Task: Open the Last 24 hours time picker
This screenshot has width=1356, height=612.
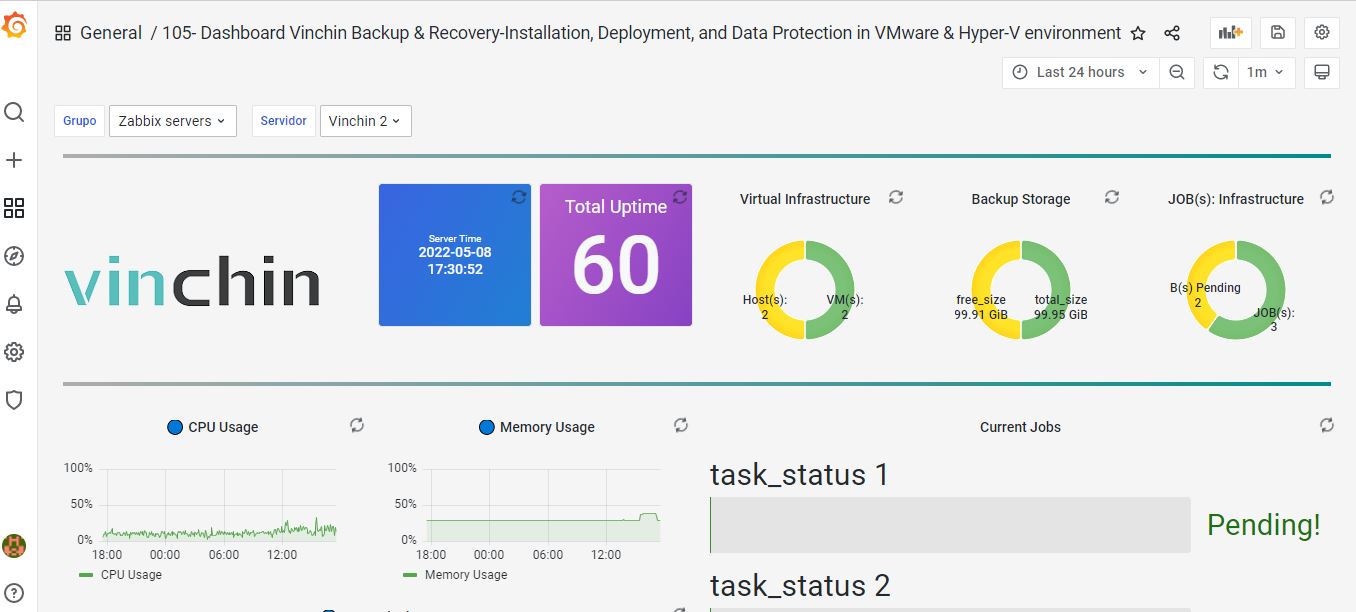Action: 1080,72
